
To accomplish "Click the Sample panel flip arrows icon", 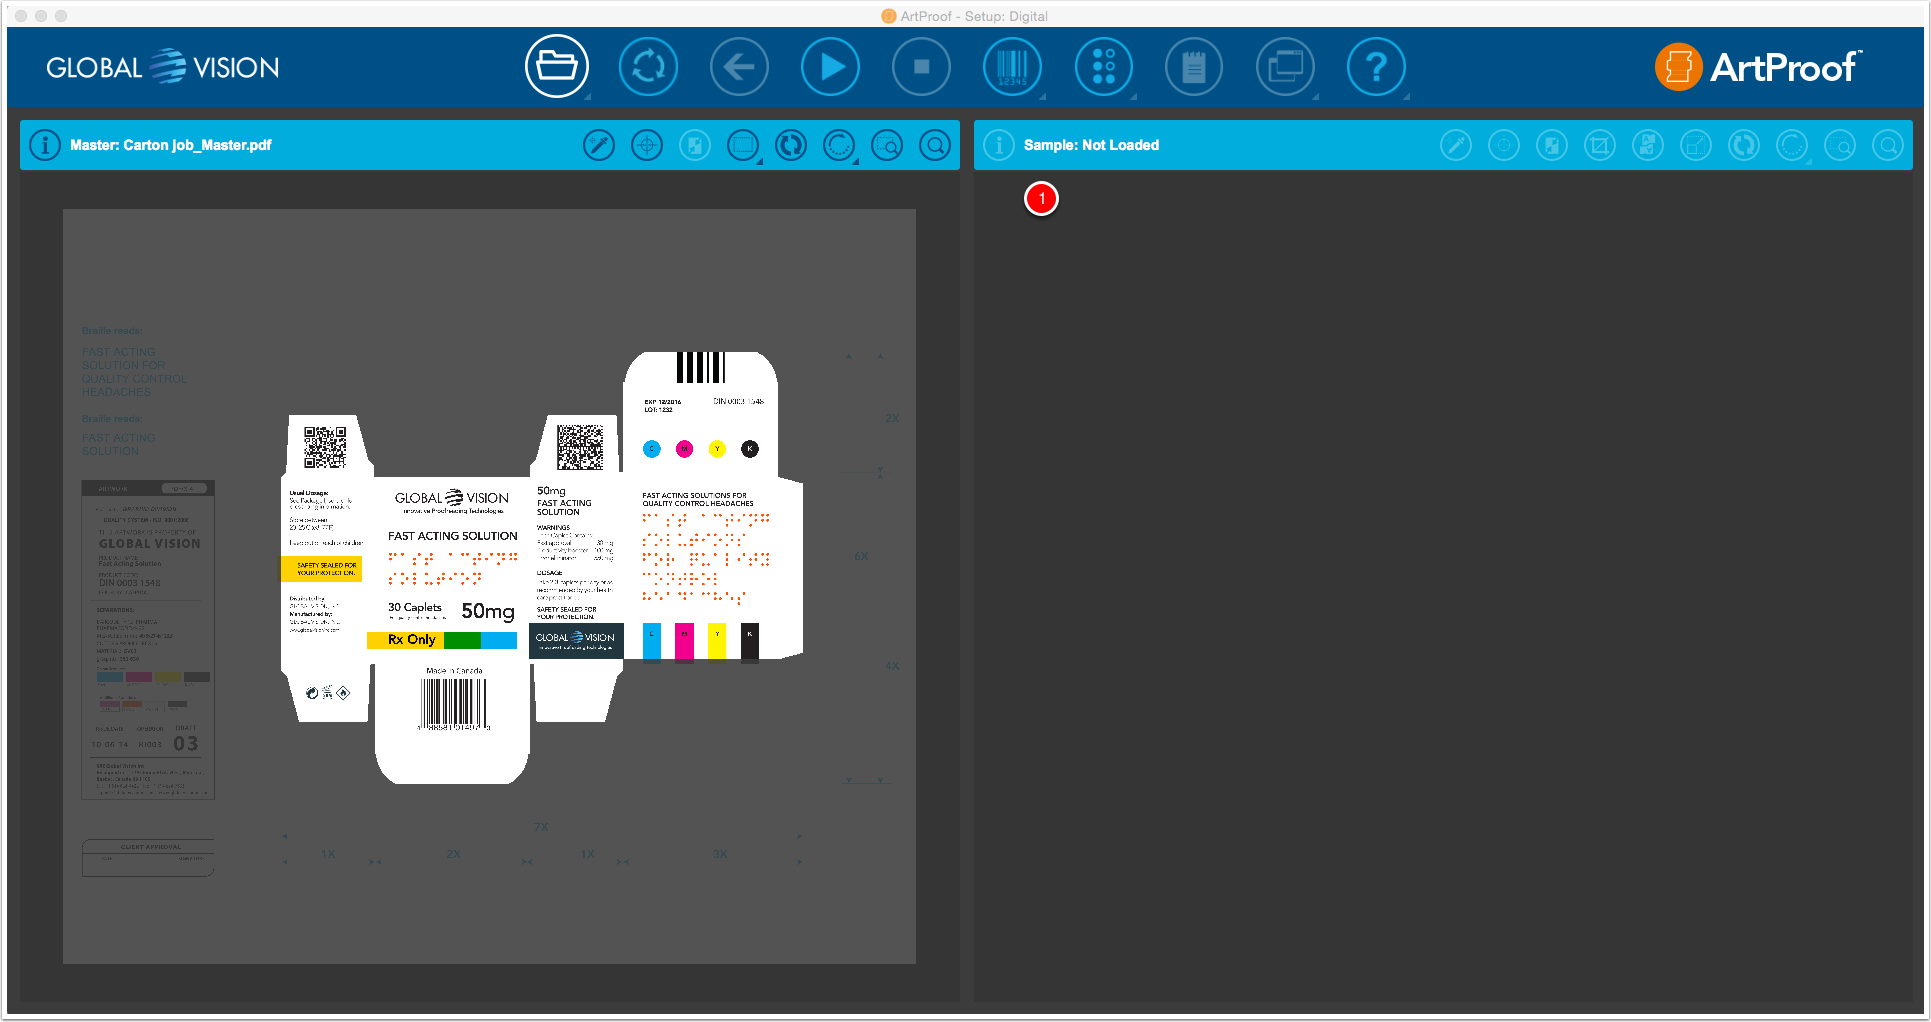I will 1744,145.
